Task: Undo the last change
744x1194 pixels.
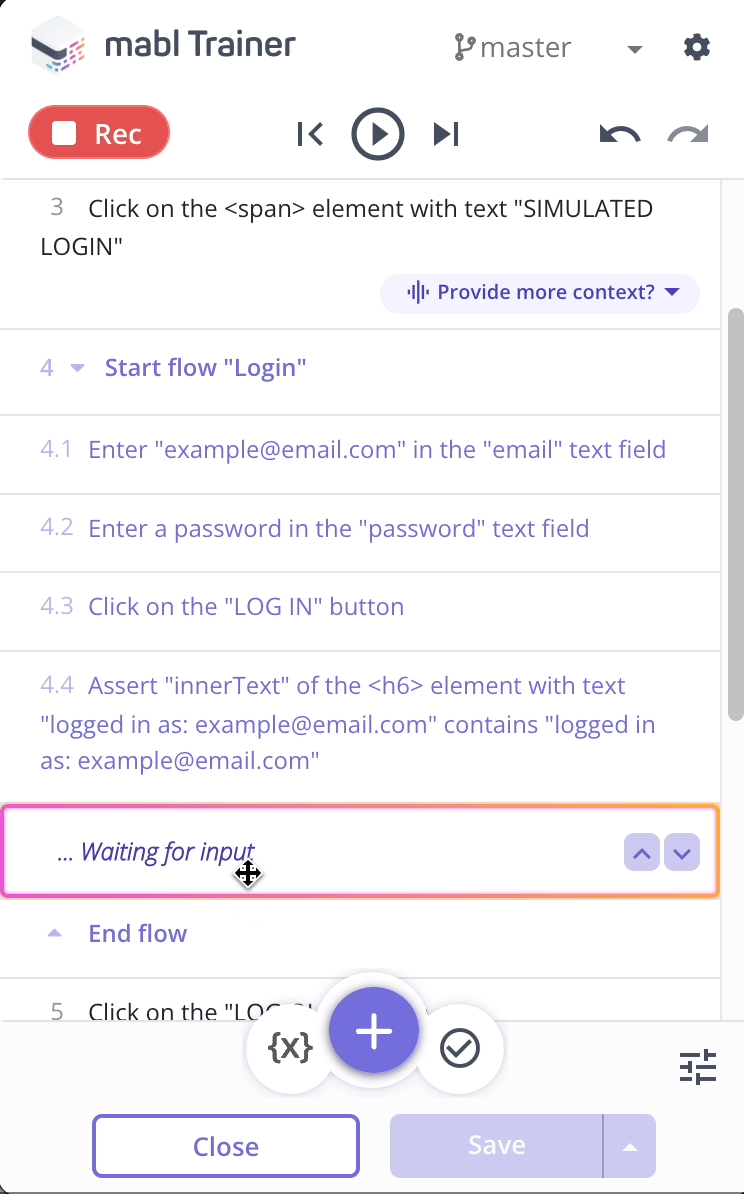Action: pos(620,134)
